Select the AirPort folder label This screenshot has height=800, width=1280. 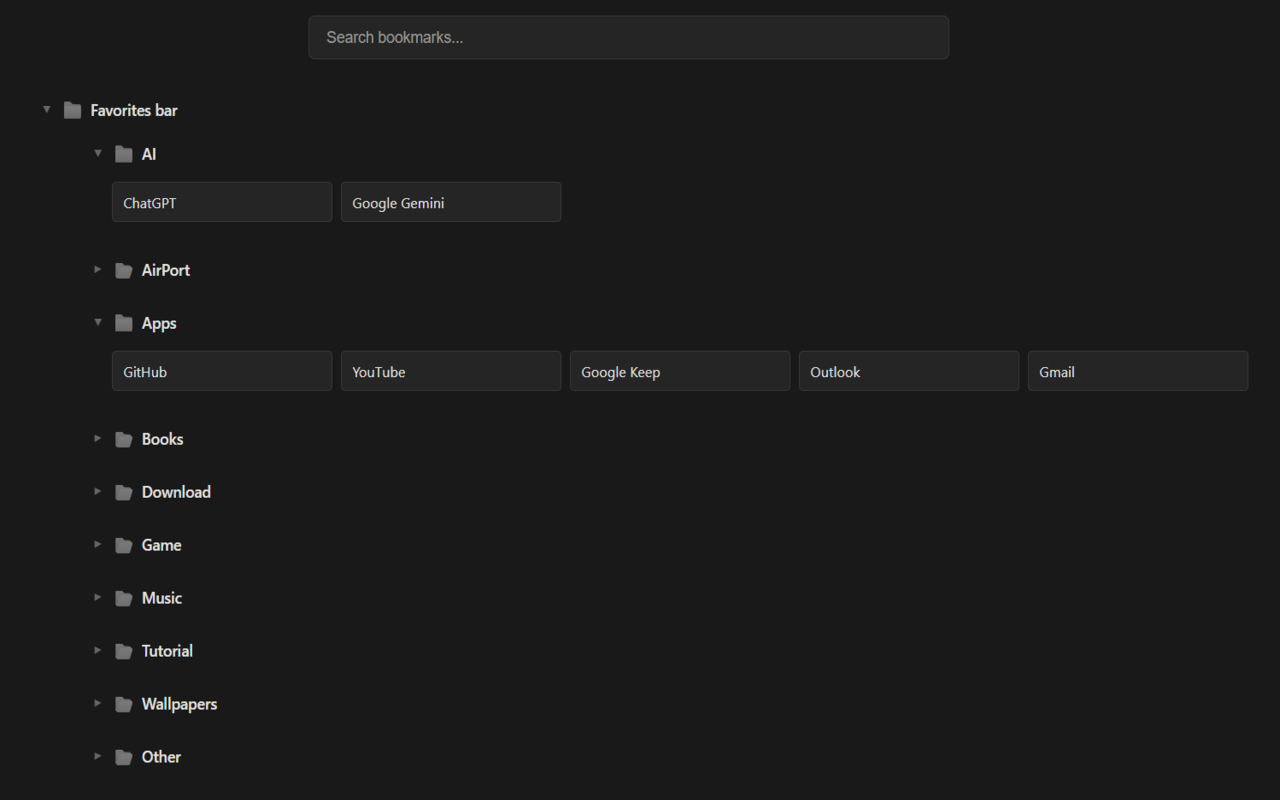pyautogui.click(x=166, y=270)
